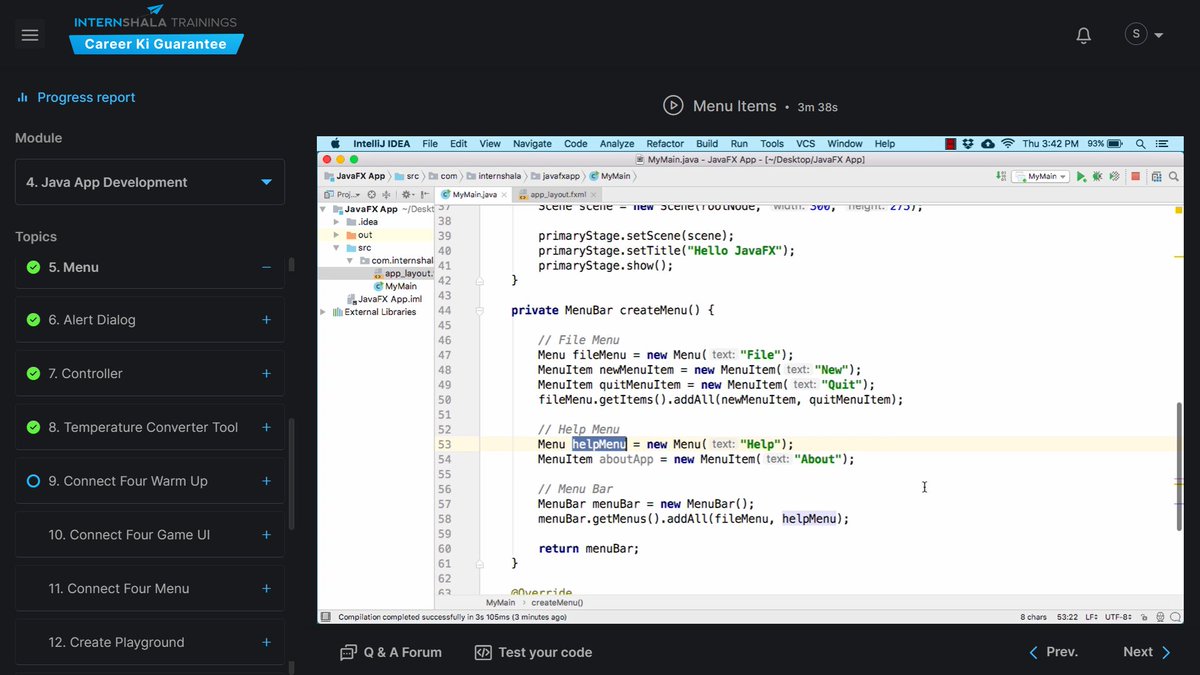
Task: Open Project Structure icon in toolbar
Action: pyautogui.click(x=1156, y=177)
